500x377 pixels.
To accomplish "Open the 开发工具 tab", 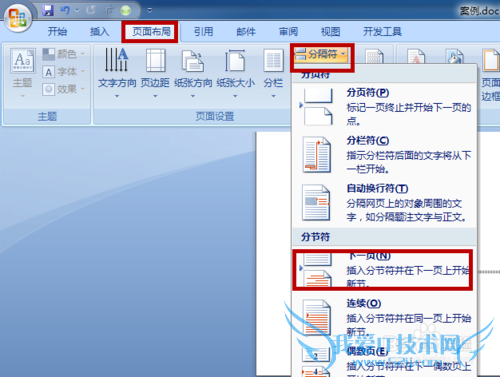I will 382,32.
